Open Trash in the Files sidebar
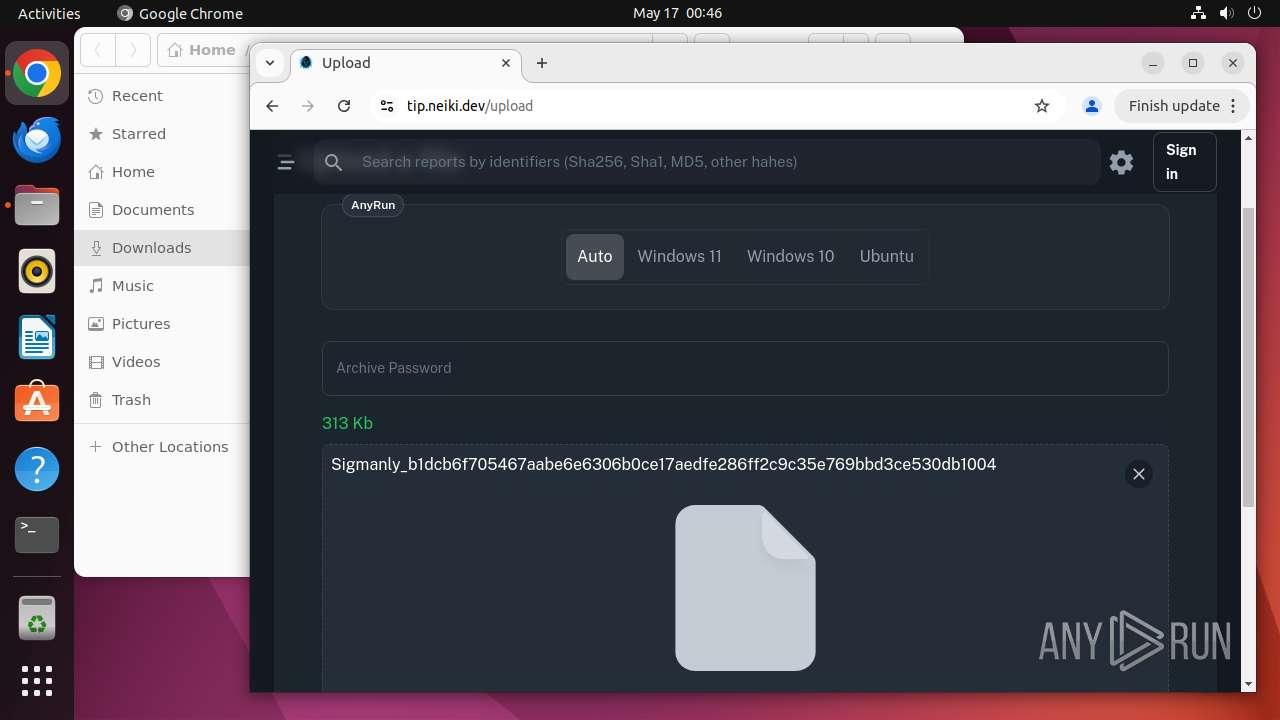This screenshot has height=720, width=1280. [x=162, y=400]
